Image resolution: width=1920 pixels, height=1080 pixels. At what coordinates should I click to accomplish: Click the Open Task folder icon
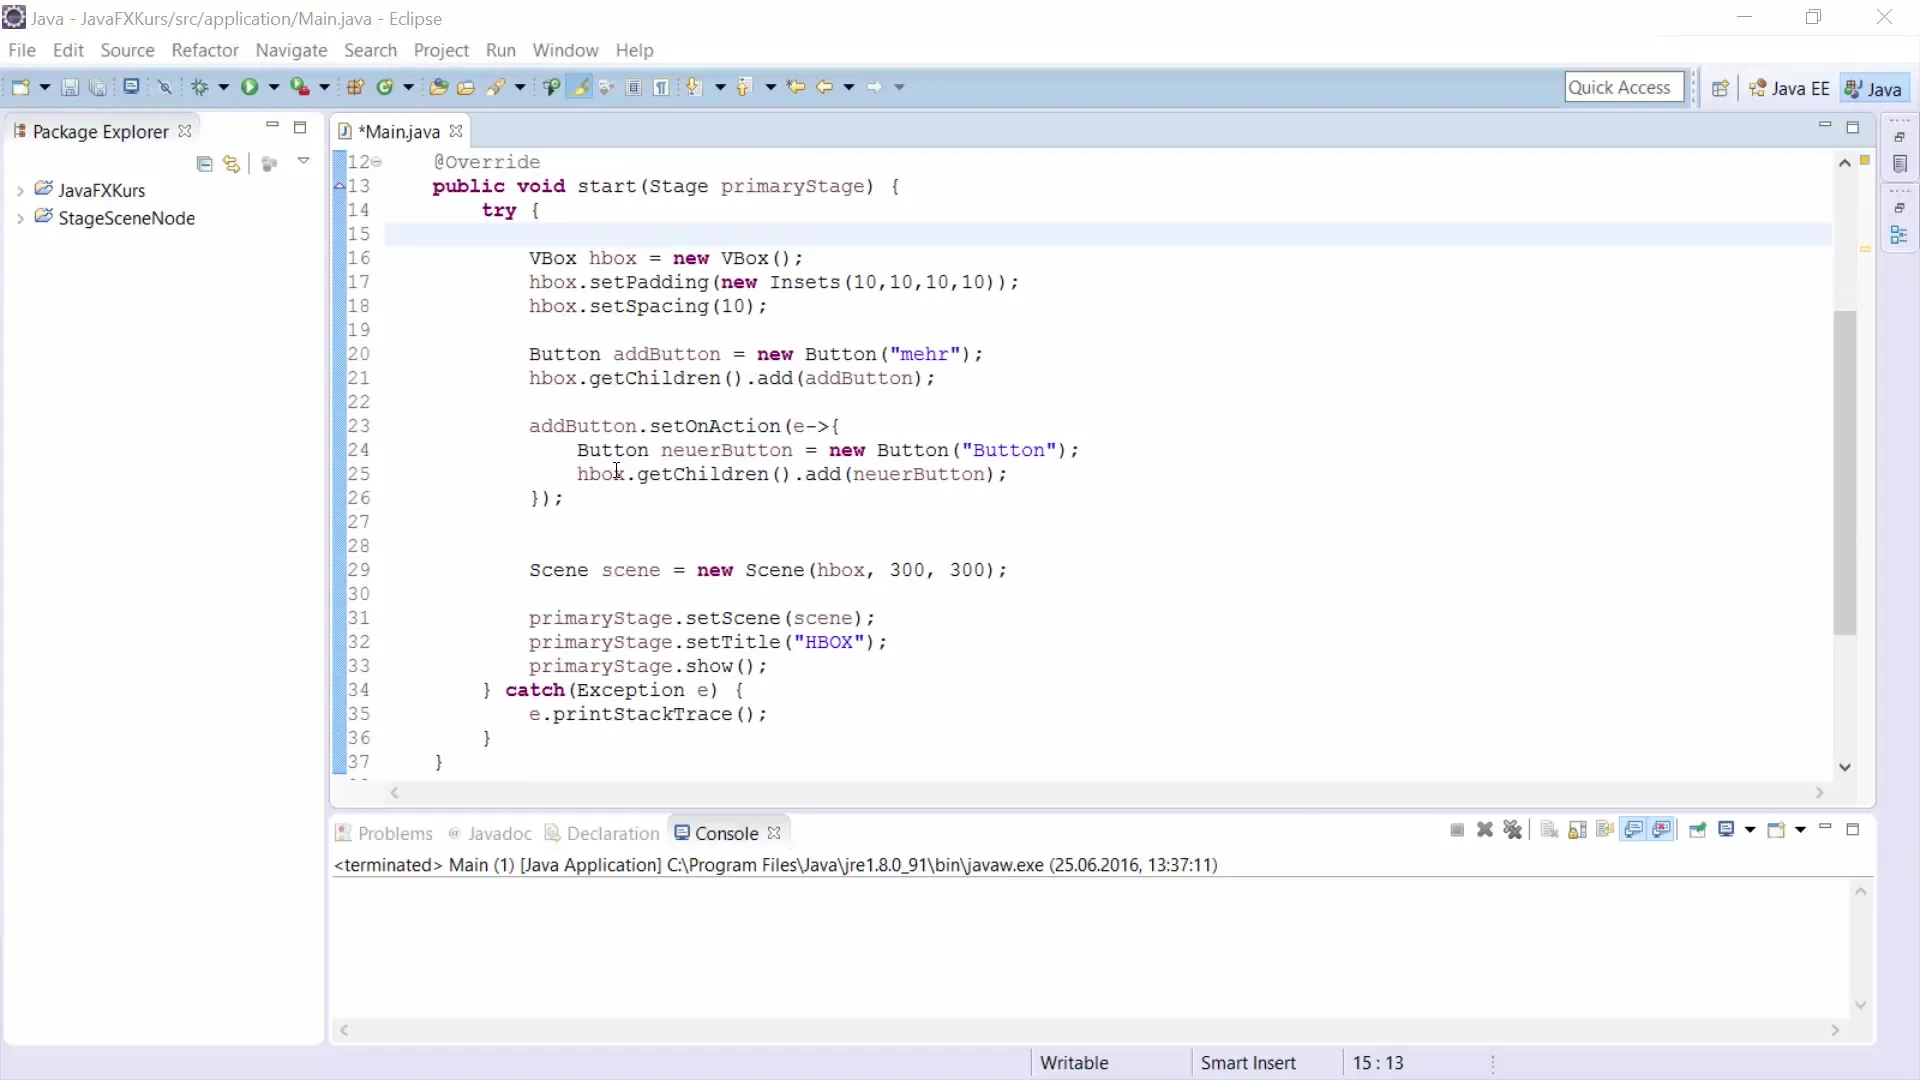point(466,87)
